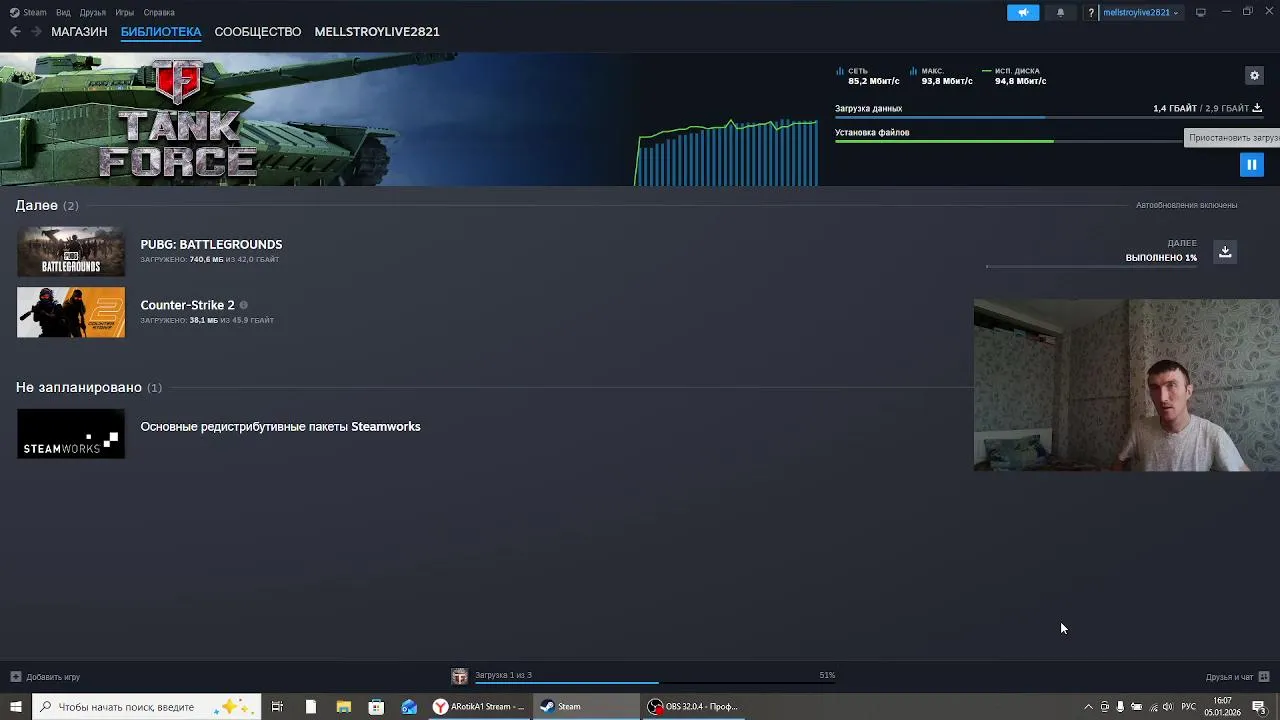1280x720 pixels.
Task: Open the Steam help question mark
Action: click(1091, 13)
